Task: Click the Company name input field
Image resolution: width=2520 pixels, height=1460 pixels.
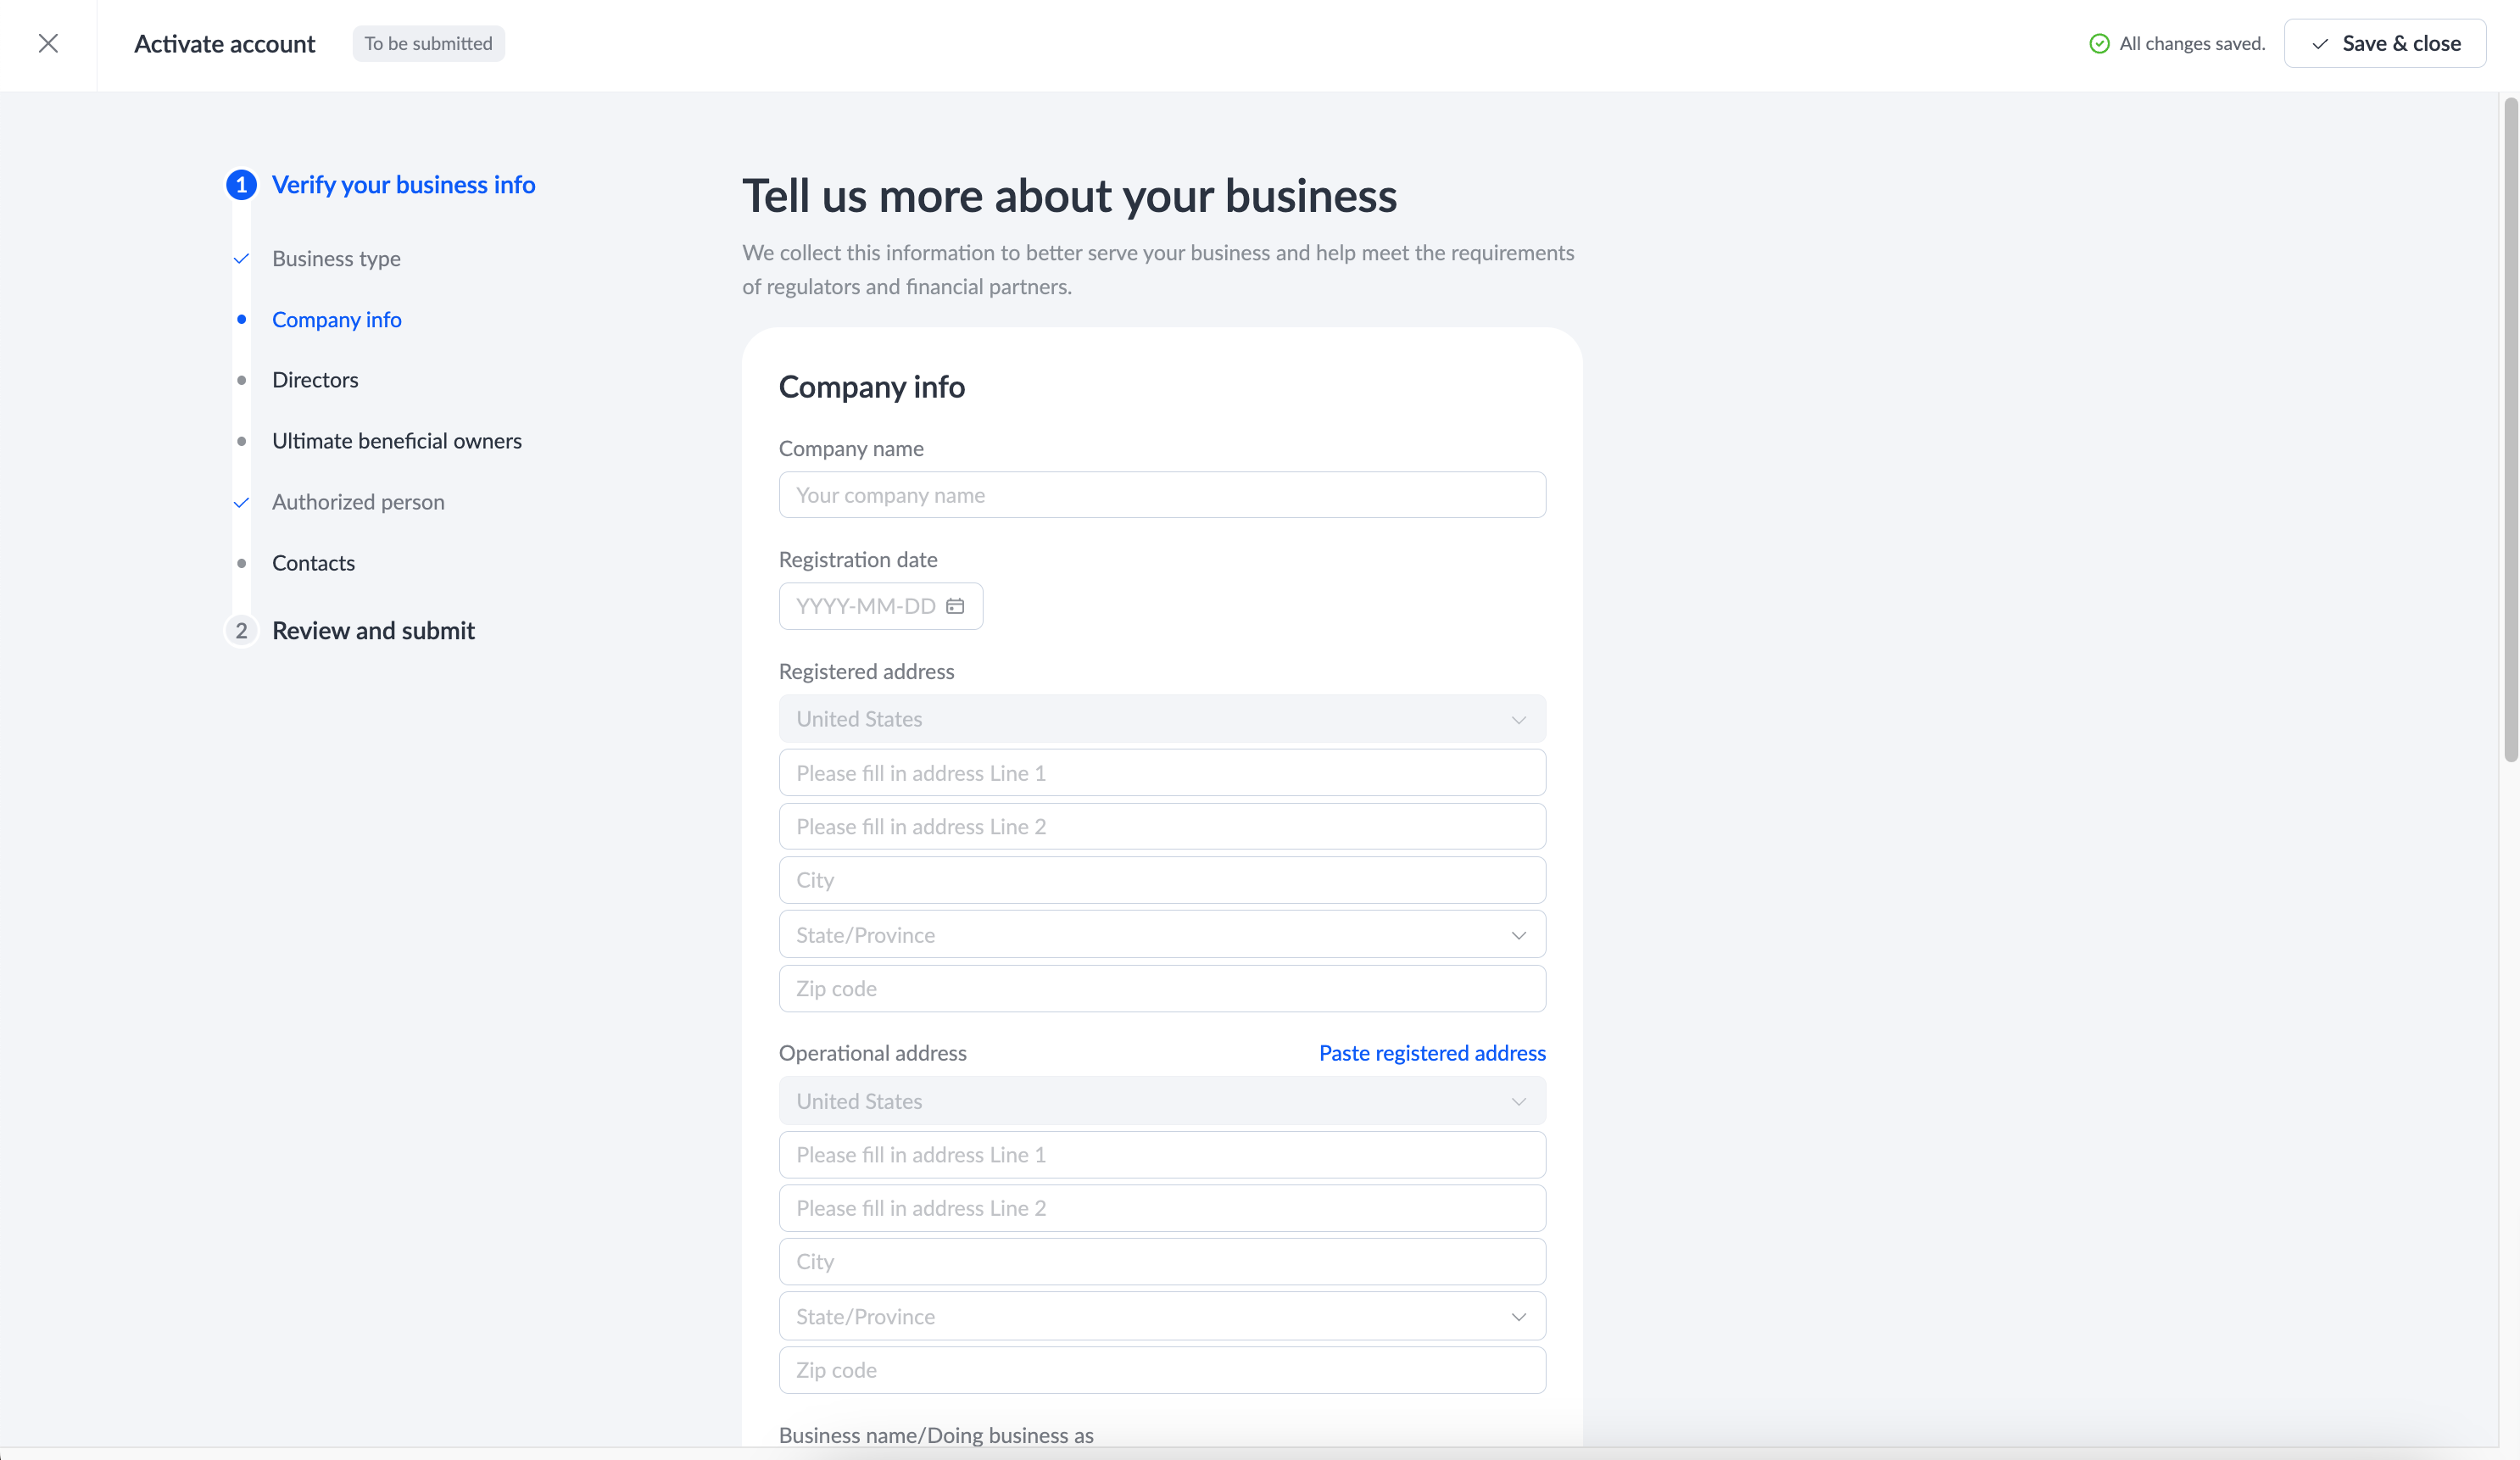Action: click(x=1162, y=495)
